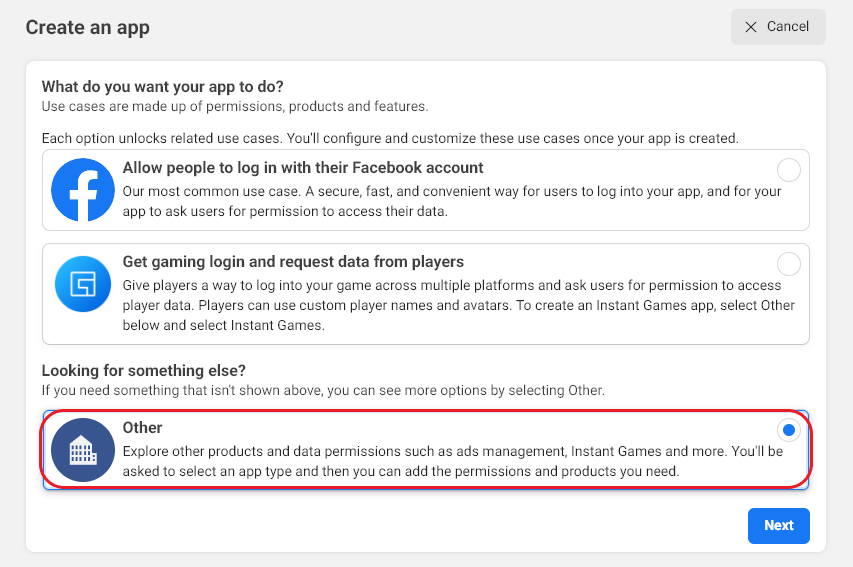Click the Other building icon
The height and width of the screenshot is (567, 853).
coord(83,450)
